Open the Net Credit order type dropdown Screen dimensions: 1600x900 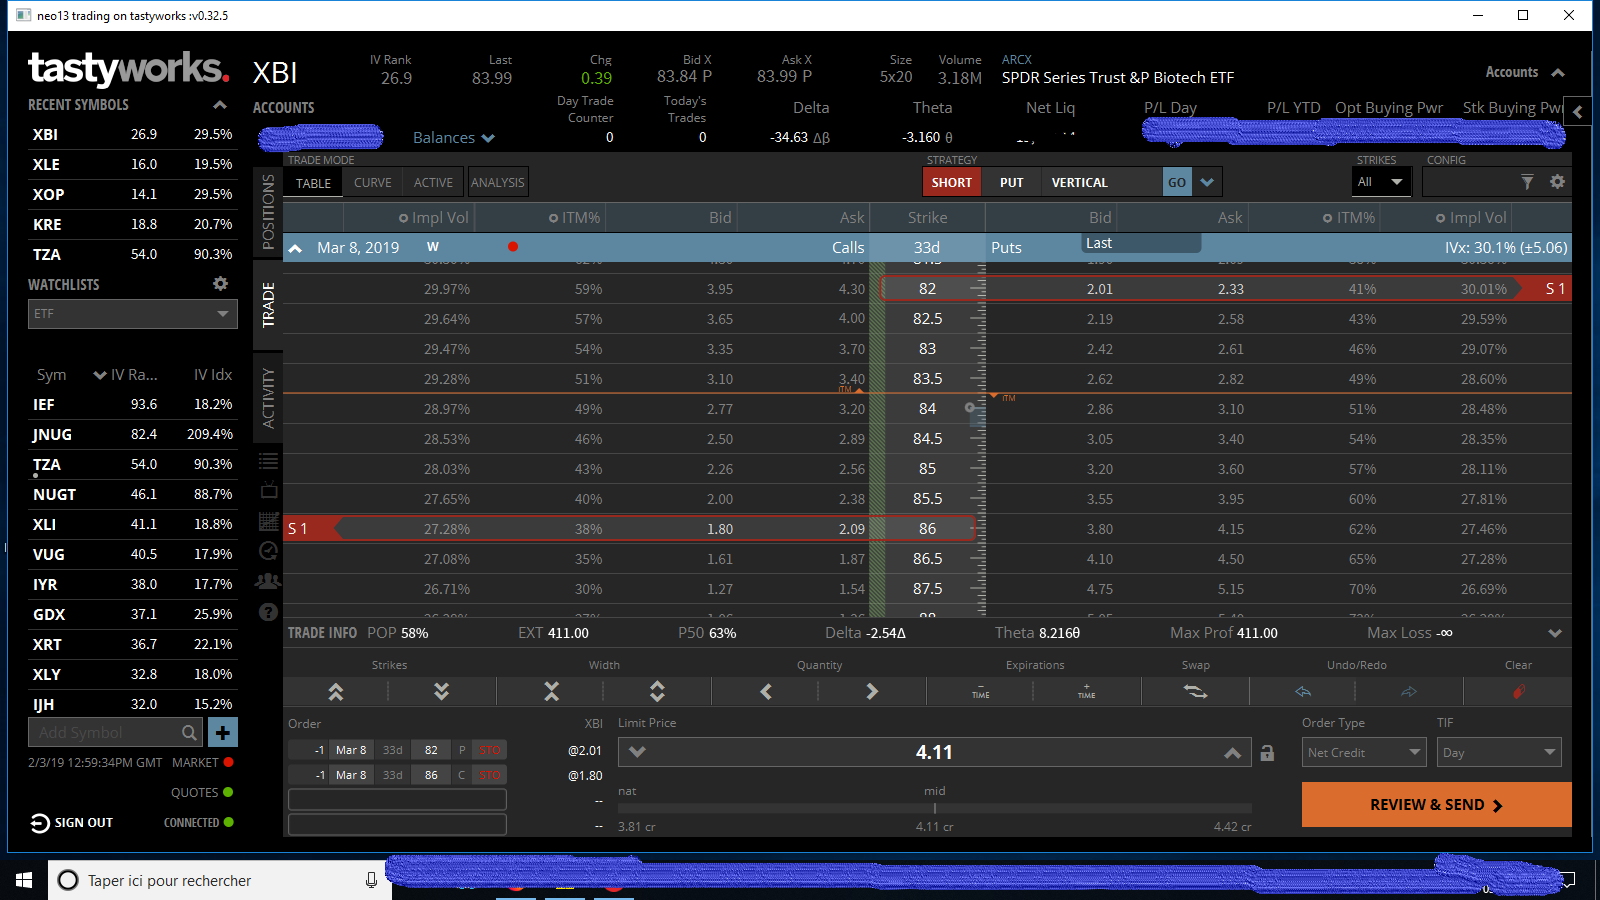coord(1364,753)
